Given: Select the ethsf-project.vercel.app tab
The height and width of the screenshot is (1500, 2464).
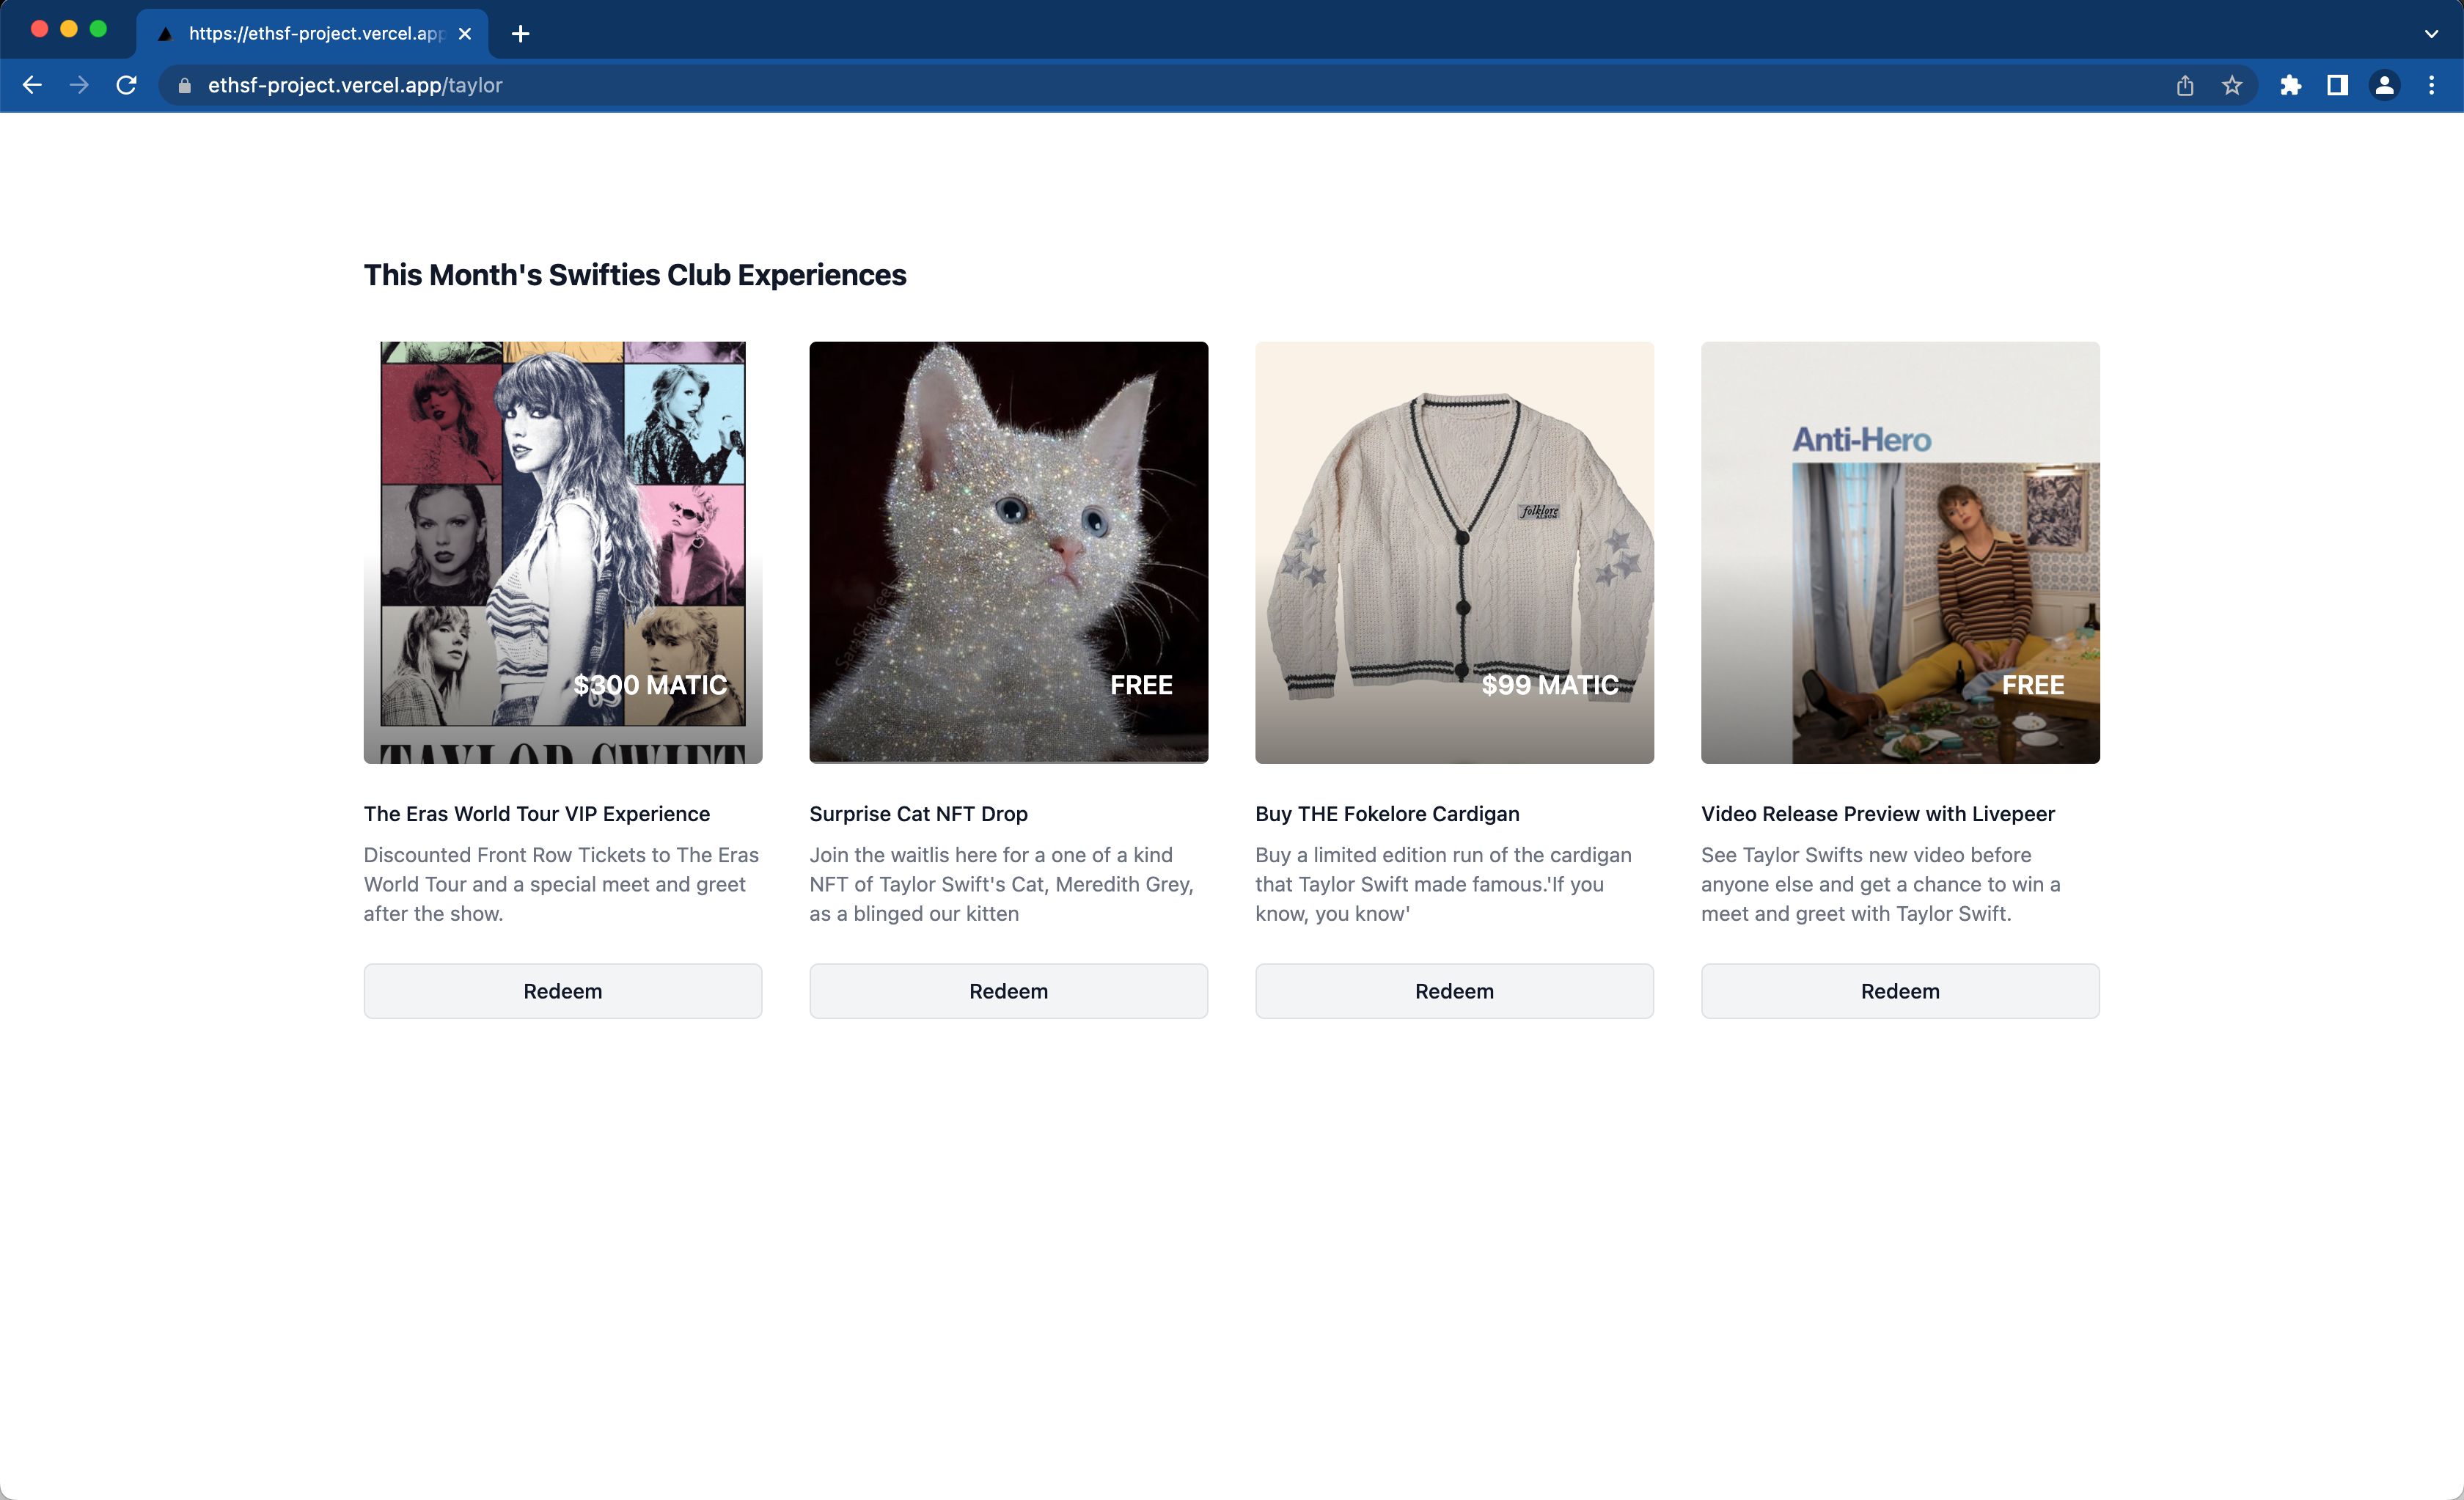Looking at the screenshot, I should tap(312, 34).
